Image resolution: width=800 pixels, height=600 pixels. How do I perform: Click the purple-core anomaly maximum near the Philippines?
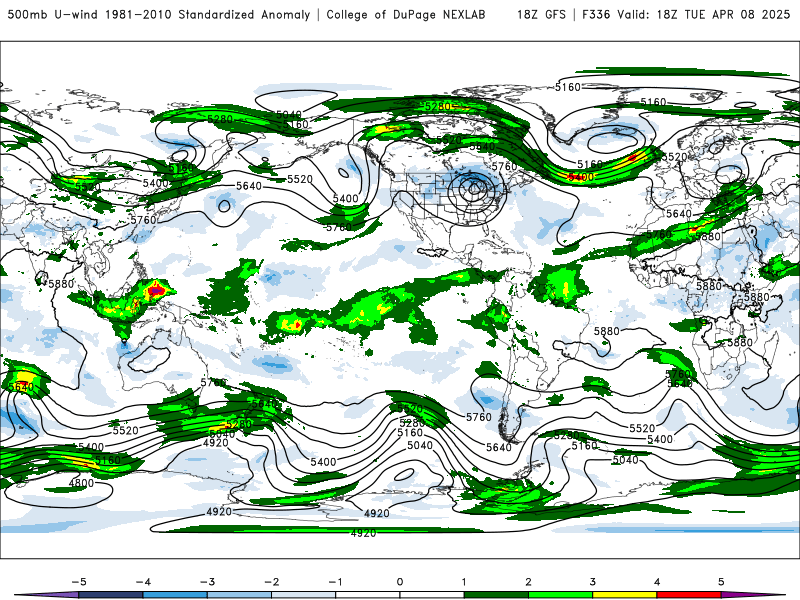(x=156, y=291)
